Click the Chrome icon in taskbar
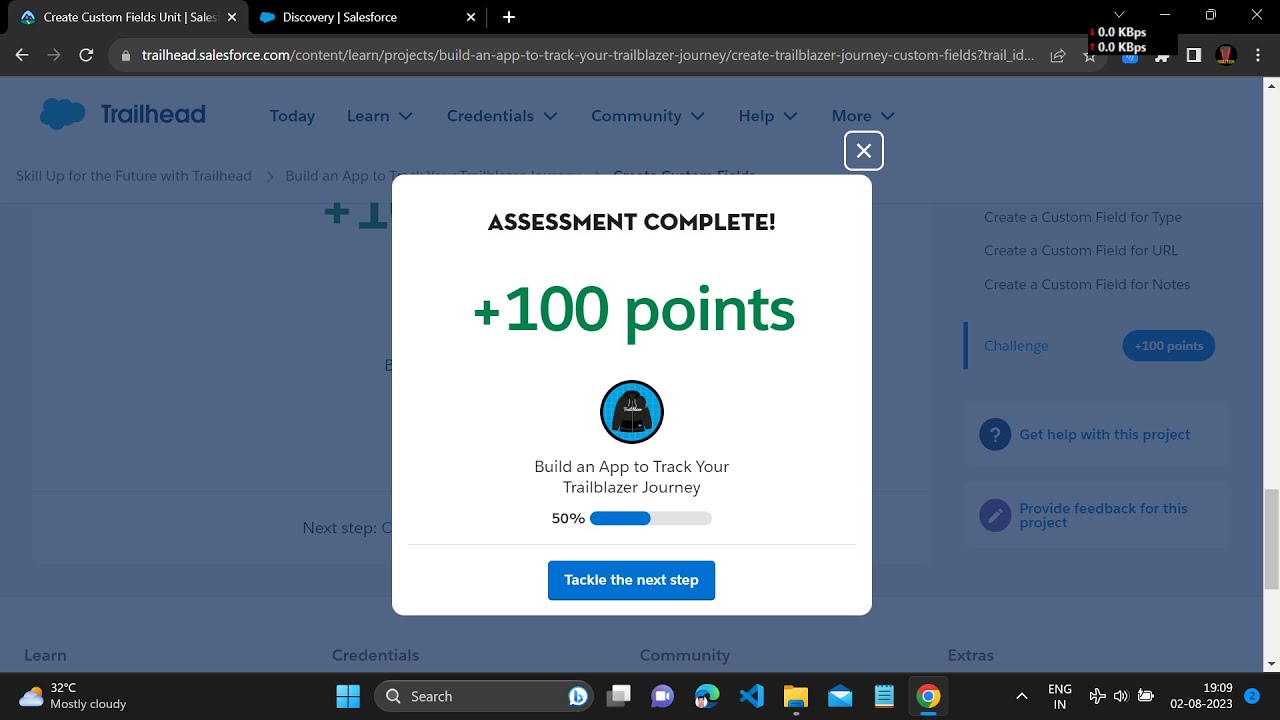Image resolution: width=1280 pixels, height=720 pixels. point(929,696)
